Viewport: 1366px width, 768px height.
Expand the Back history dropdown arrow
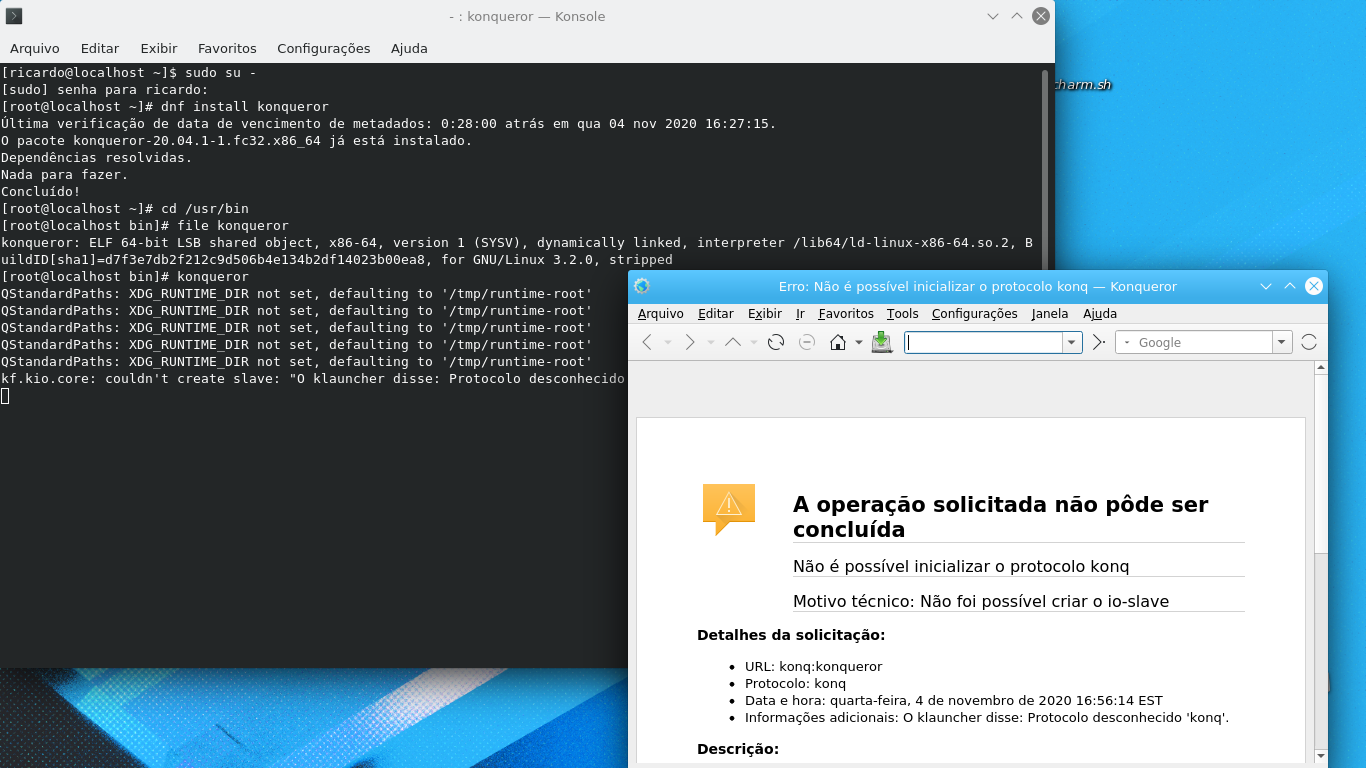click(x=668, y=342)
